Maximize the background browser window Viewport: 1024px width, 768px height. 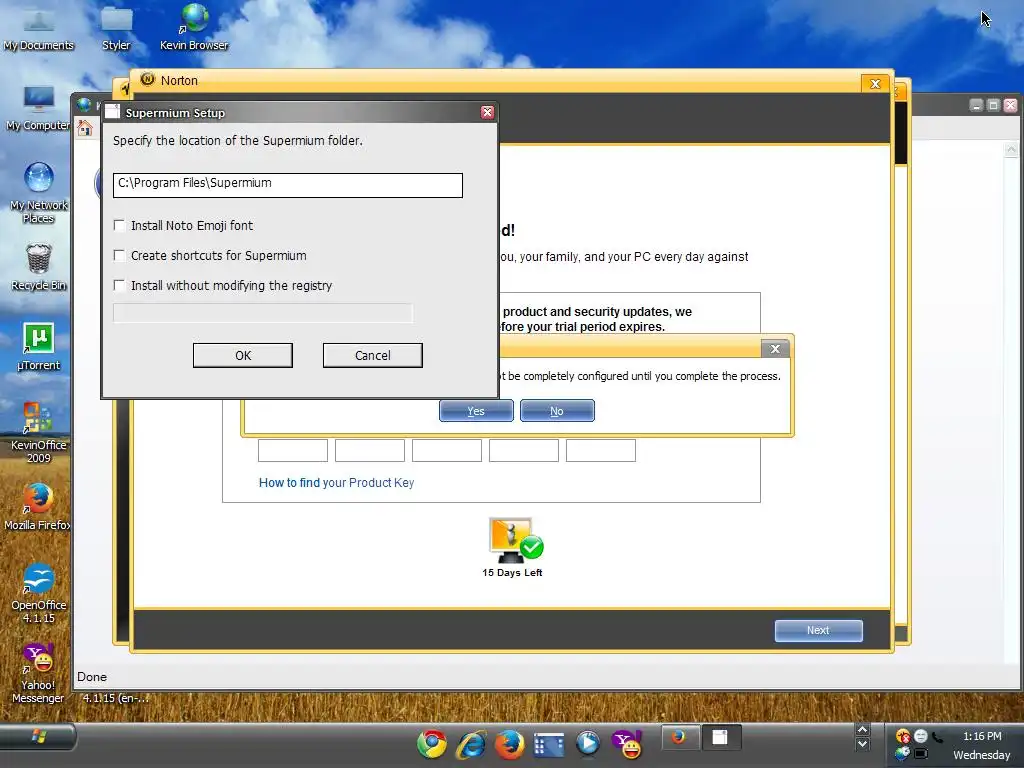993,105
